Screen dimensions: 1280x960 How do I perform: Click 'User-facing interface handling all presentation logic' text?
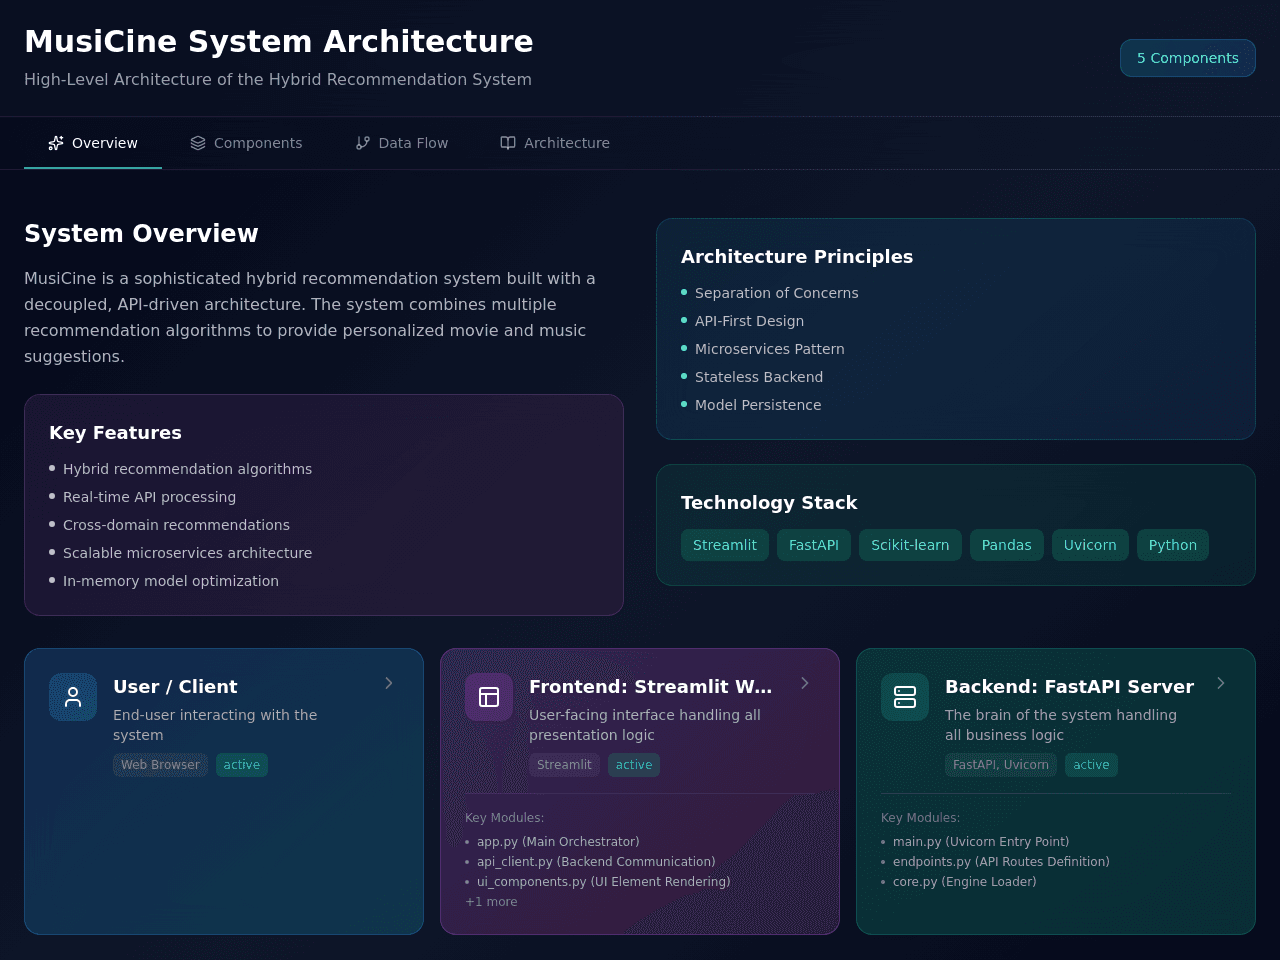pos(645,725)
